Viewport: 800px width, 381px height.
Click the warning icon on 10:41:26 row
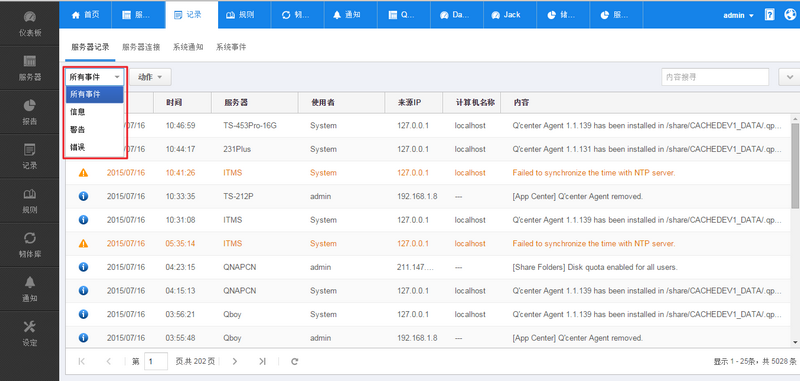(84, 173)
